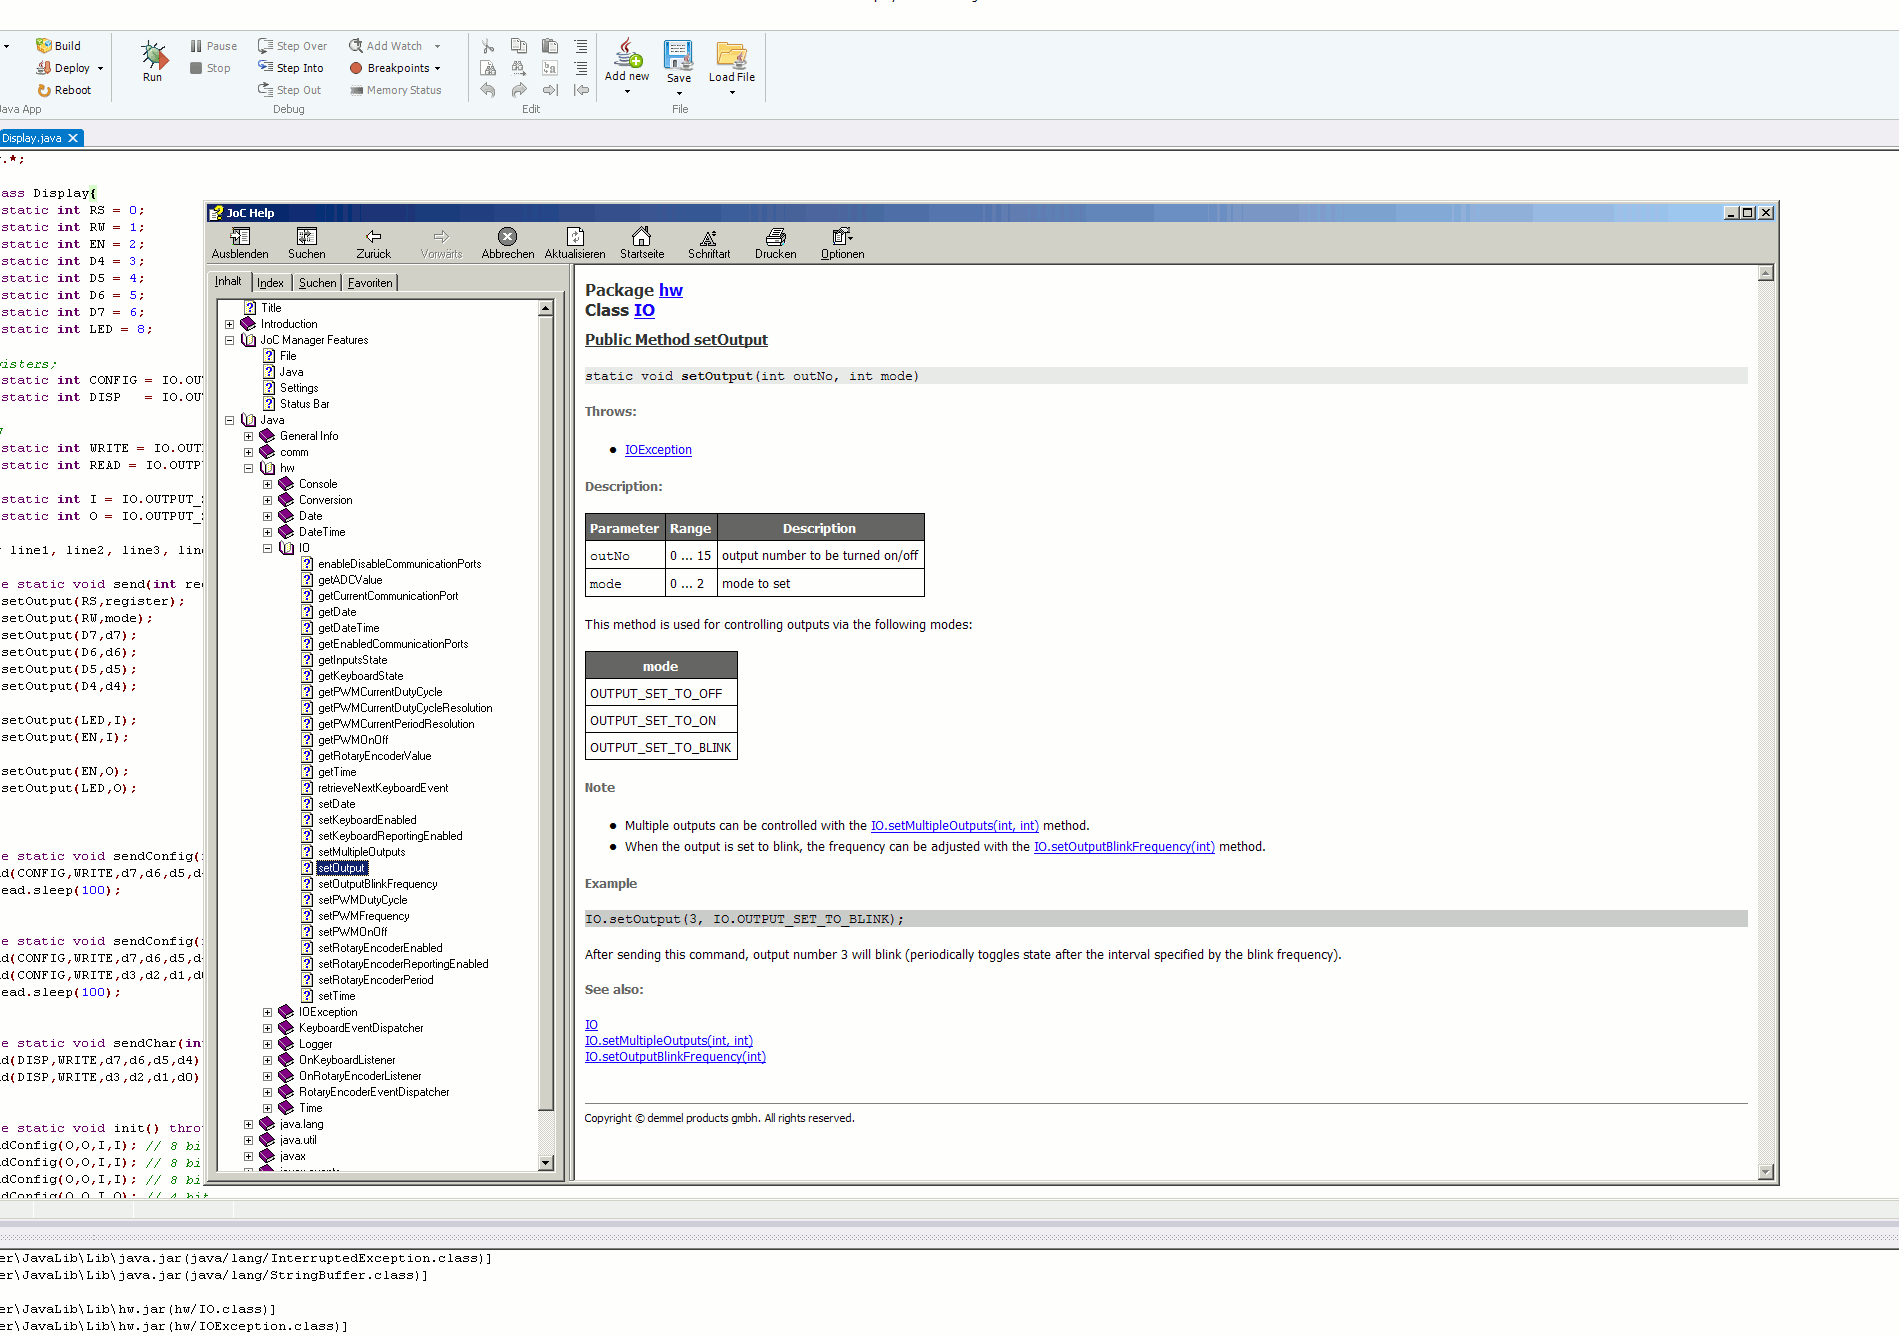Select Status Bar help topic
This screenshot has height=1336, width=1899.
[x=304, y=404]
